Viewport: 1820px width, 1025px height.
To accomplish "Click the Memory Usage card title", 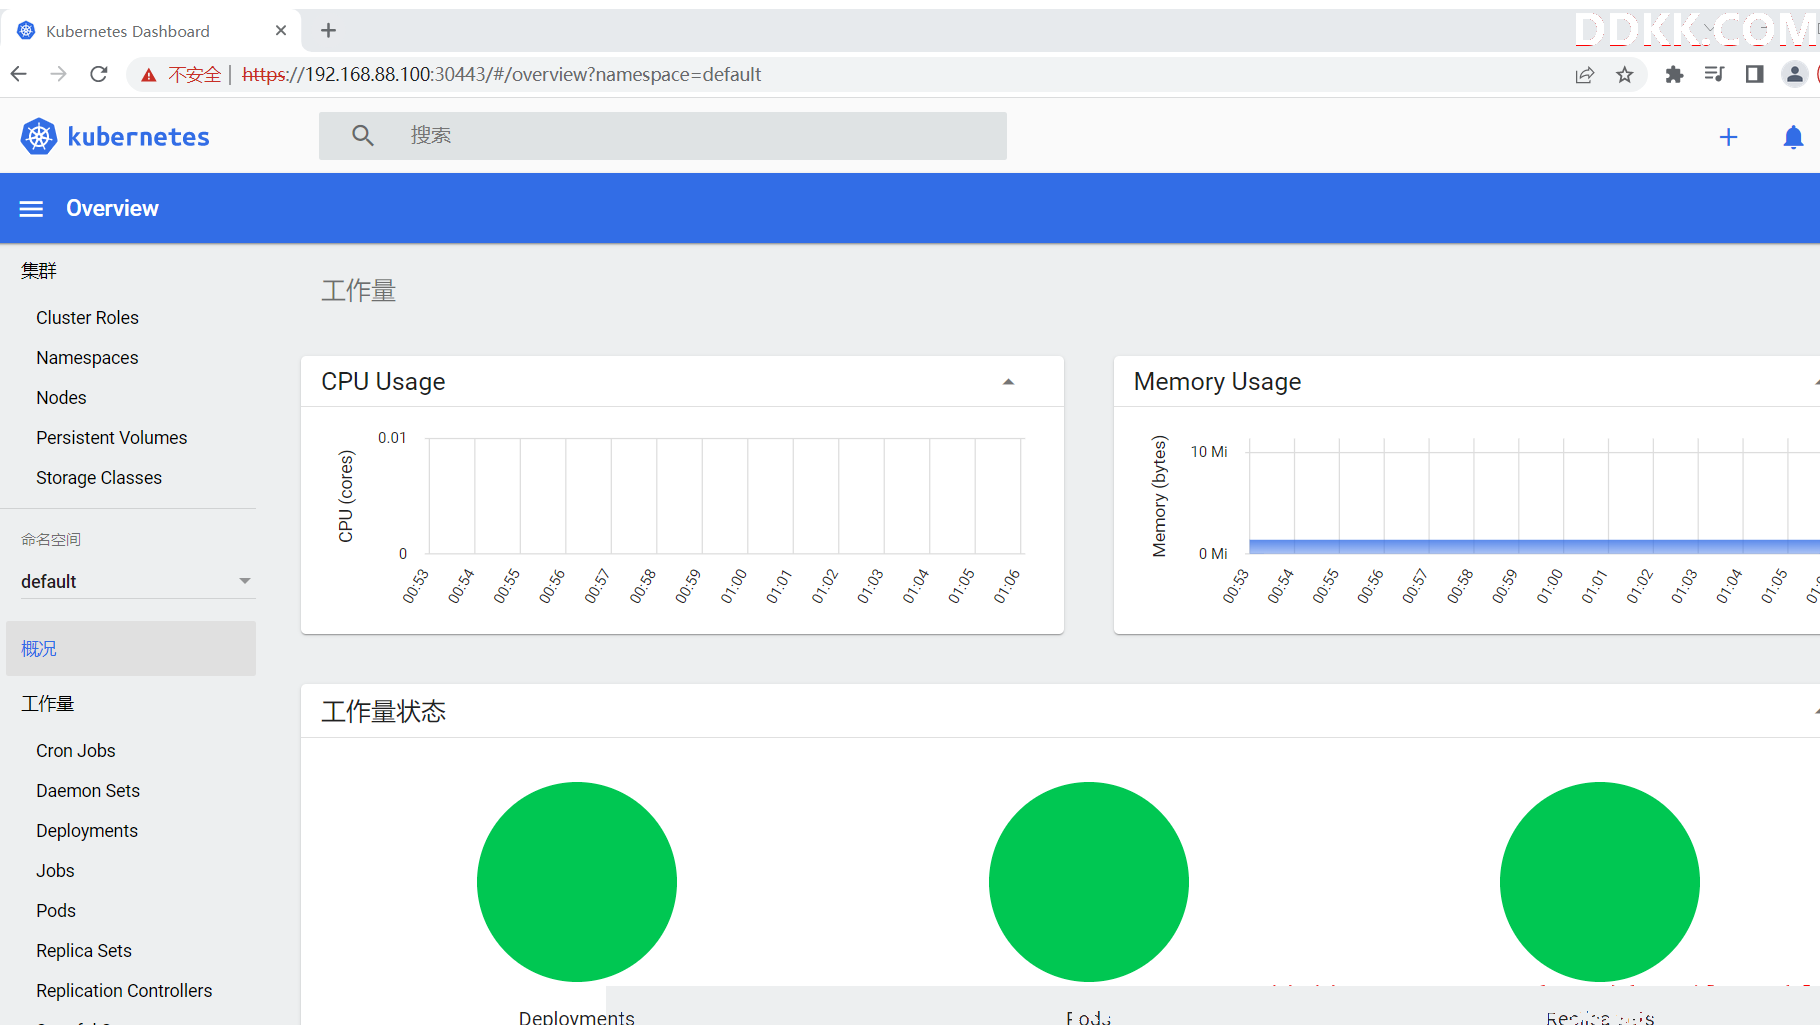I will tap(1217, 382).
